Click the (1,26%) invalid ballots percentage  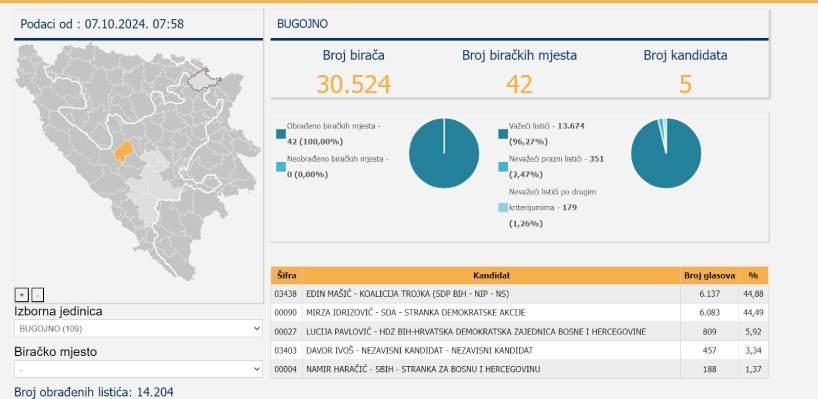click(x=526, y=224)
